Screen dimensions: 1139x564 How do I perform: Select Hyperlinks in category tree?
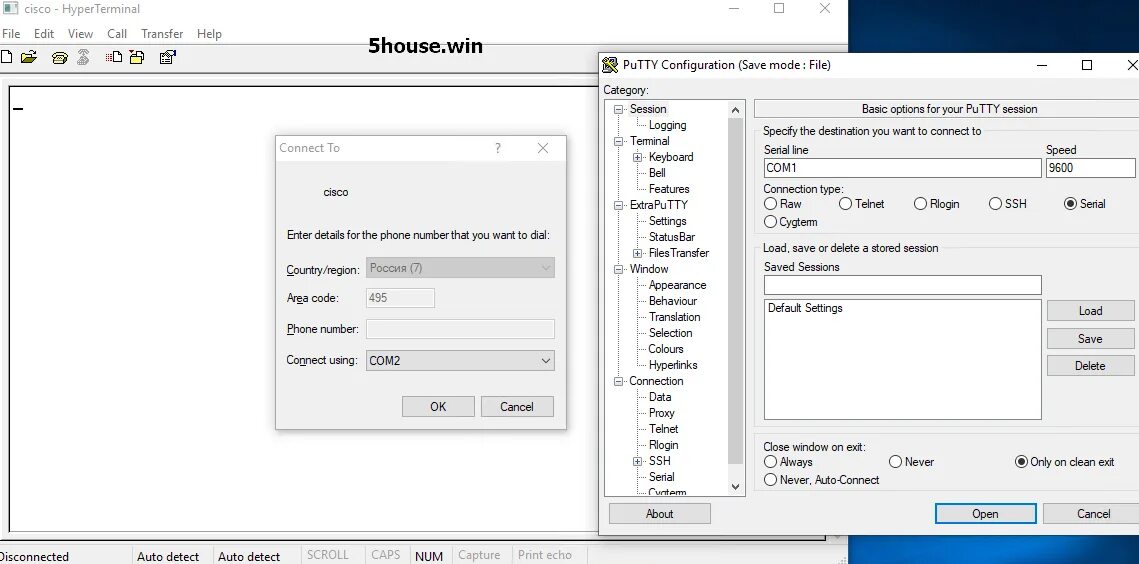coord(673,365)
